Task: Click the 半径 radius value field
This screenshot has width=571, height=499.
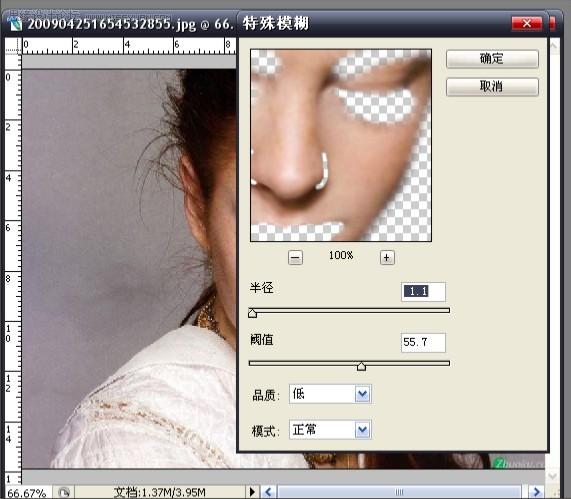Action: [x=423, y=291]
